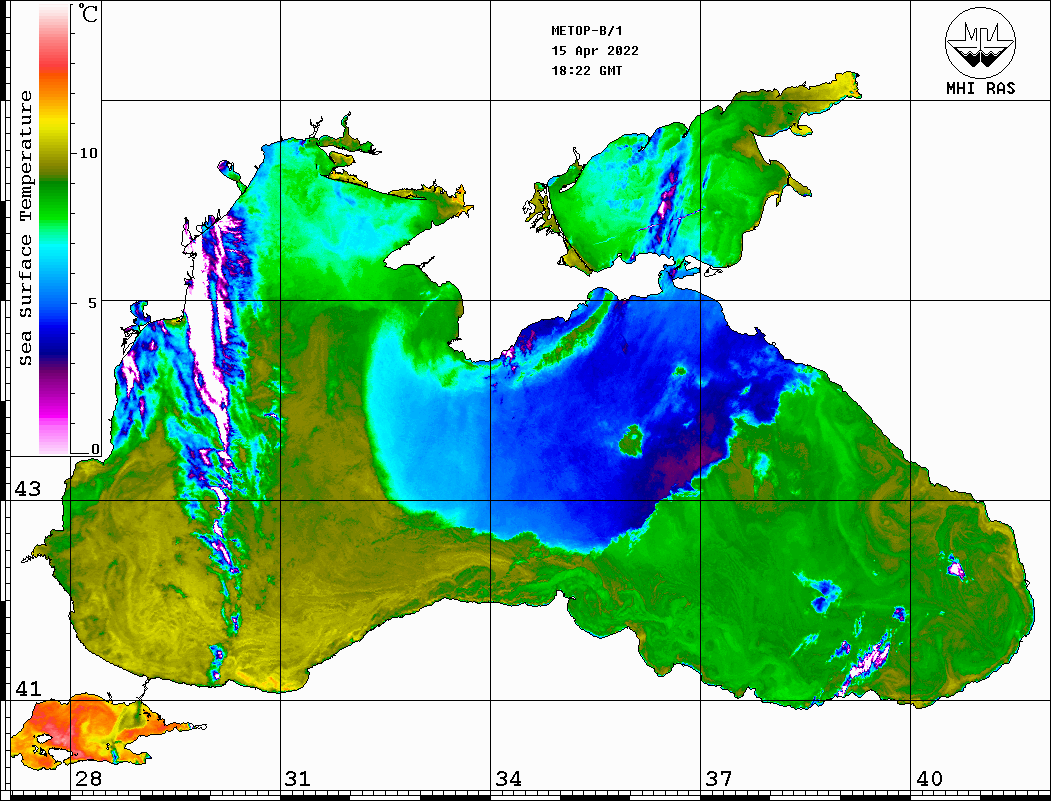Click the '18:22 GMT' time text
1051x801 pixels.
pyautogui.click(x=586, y=70)
